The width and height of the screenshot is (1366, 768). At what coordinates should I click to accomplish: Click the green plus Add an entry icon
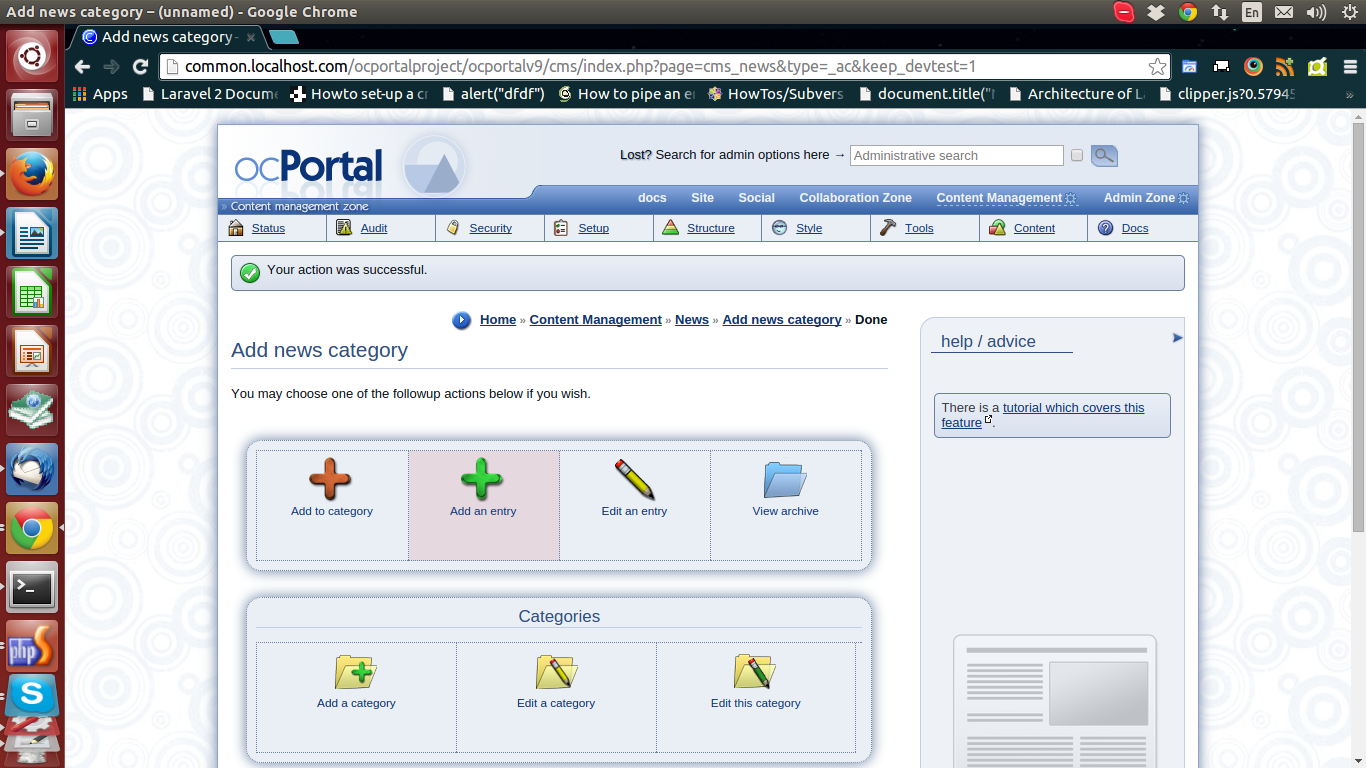point(482,479)
